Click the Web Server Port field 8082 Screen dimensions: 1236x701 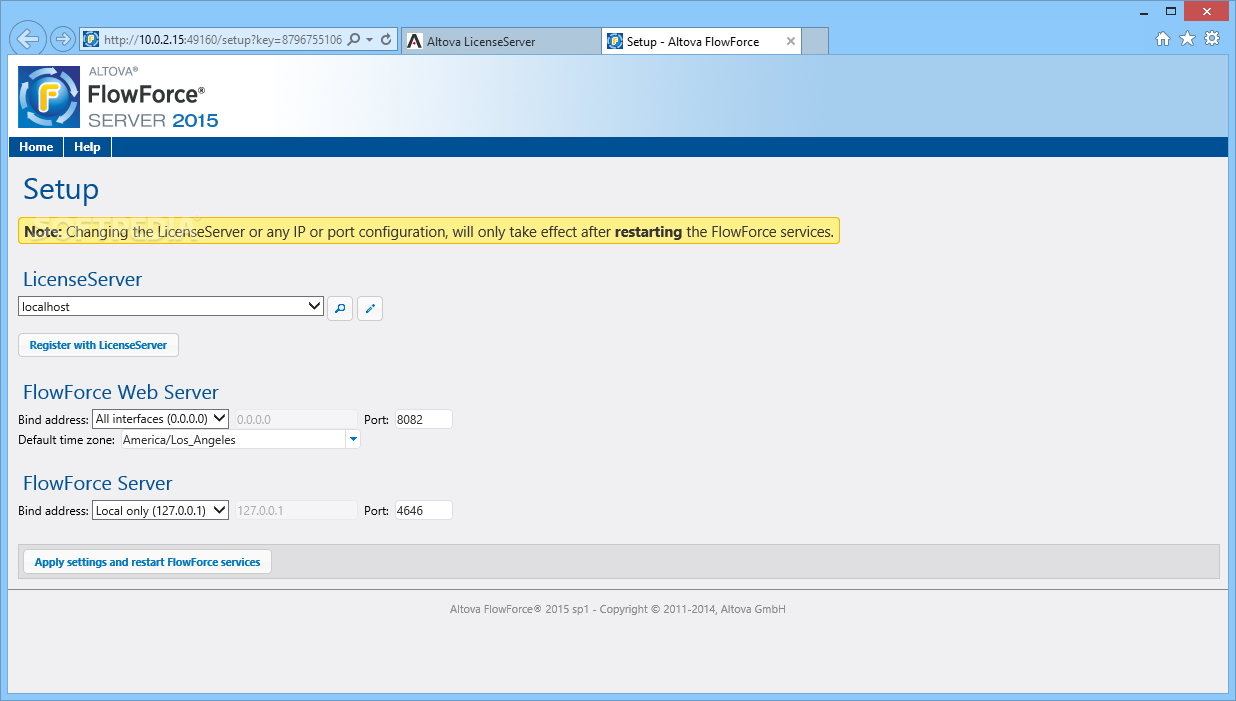point(423,420)
